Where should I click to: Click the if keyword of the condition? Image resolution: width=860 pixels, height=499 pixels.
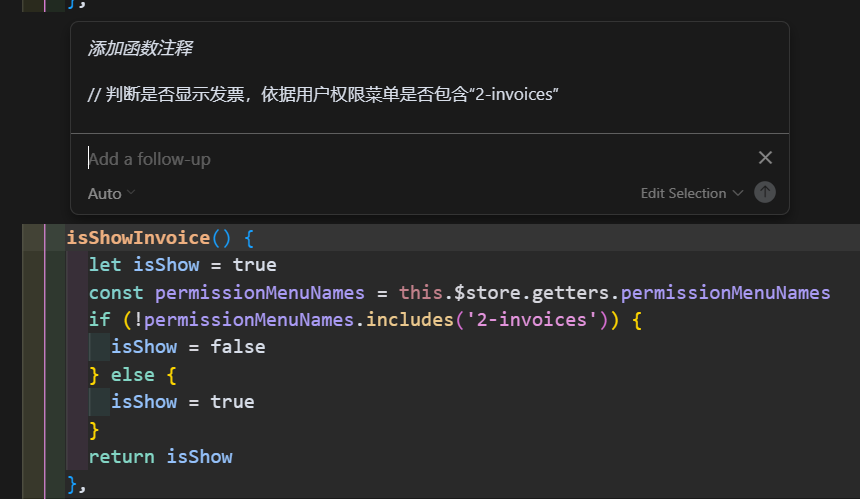pos(100,320)
